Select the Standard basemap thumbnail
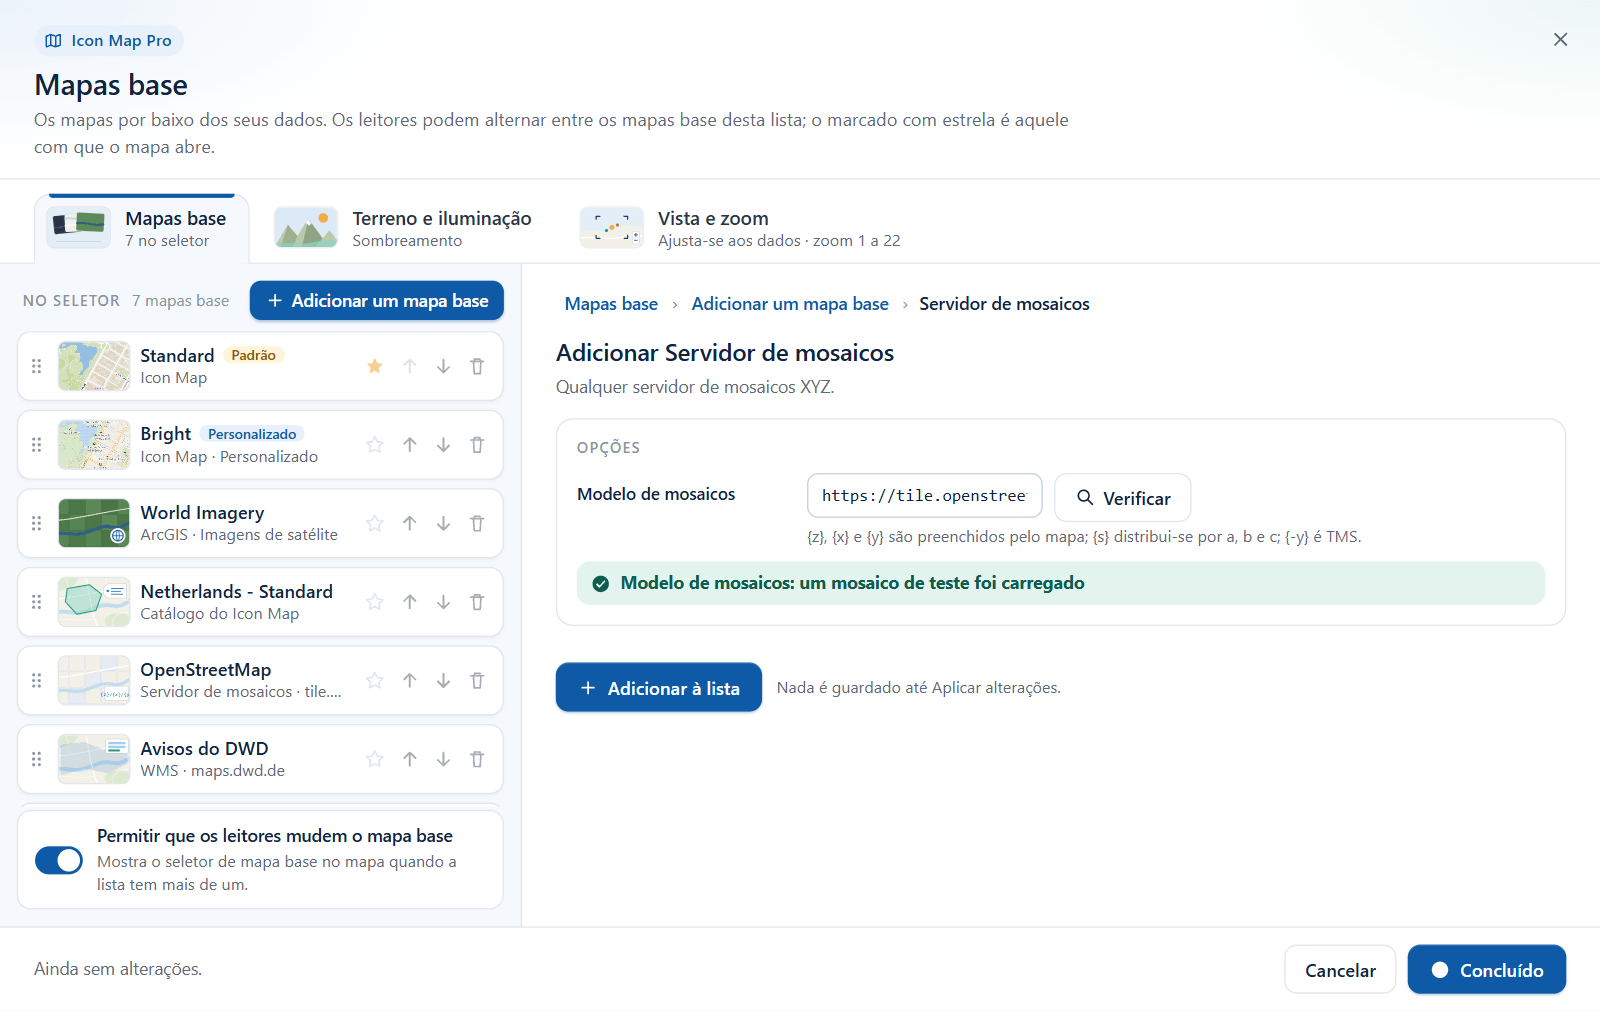The image size is (1600, 1011). pos(94,366)
